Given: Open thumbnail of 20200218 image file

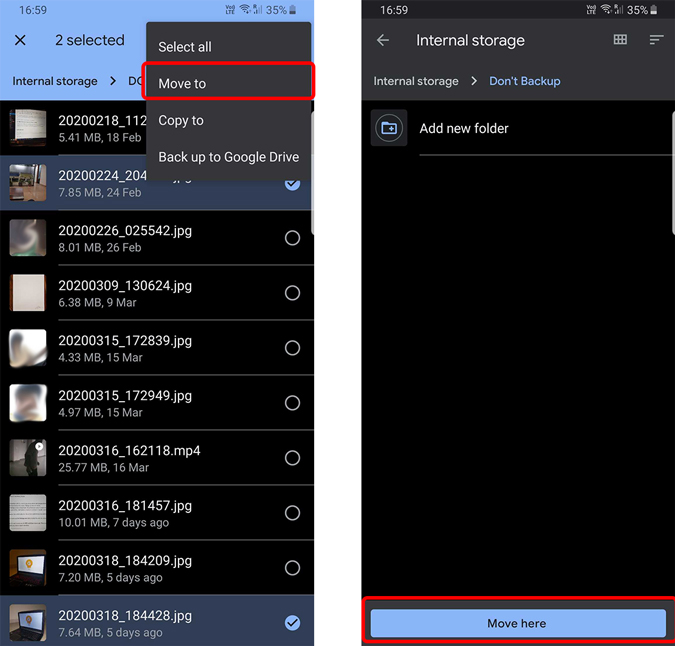Looking at the screenshot, I should tap(28, 127).
